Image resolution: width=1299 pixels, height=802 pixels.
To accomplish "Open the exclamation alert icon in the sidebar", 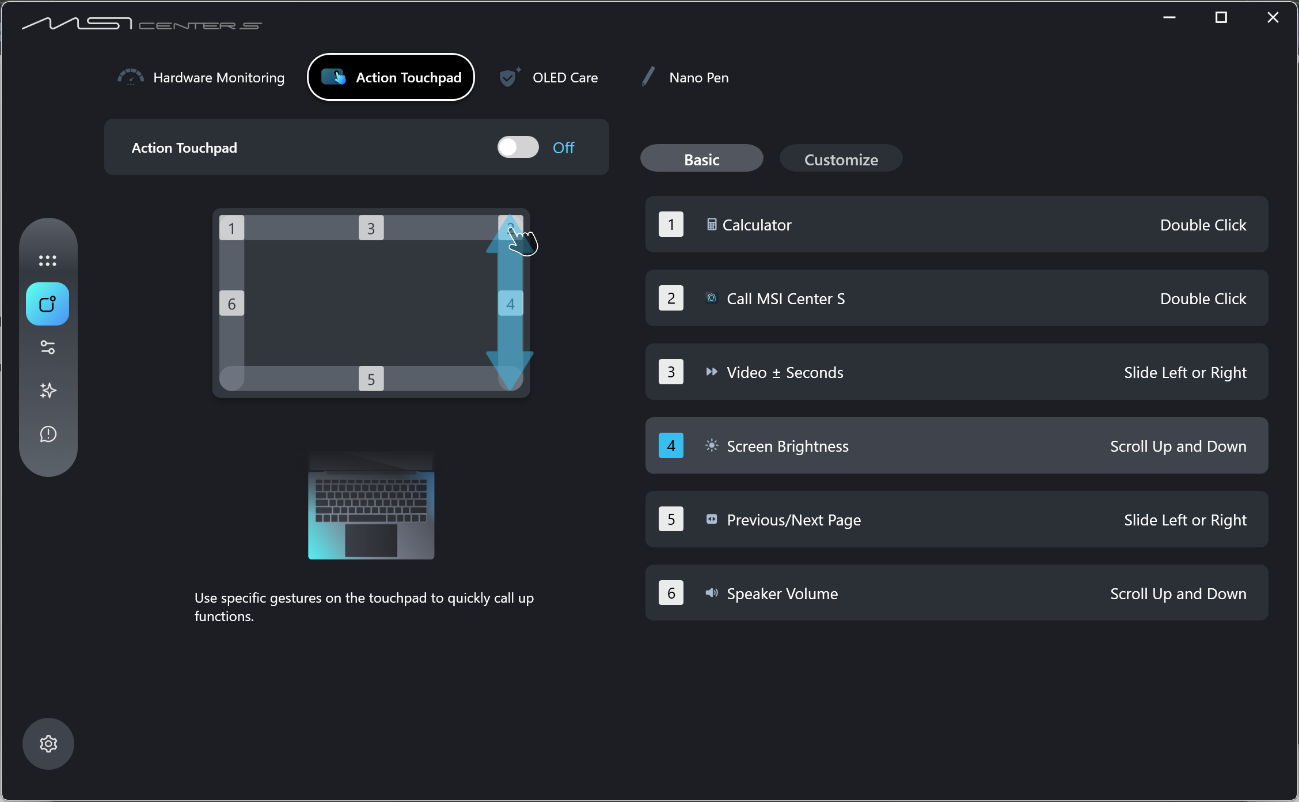I will point(47,434).
